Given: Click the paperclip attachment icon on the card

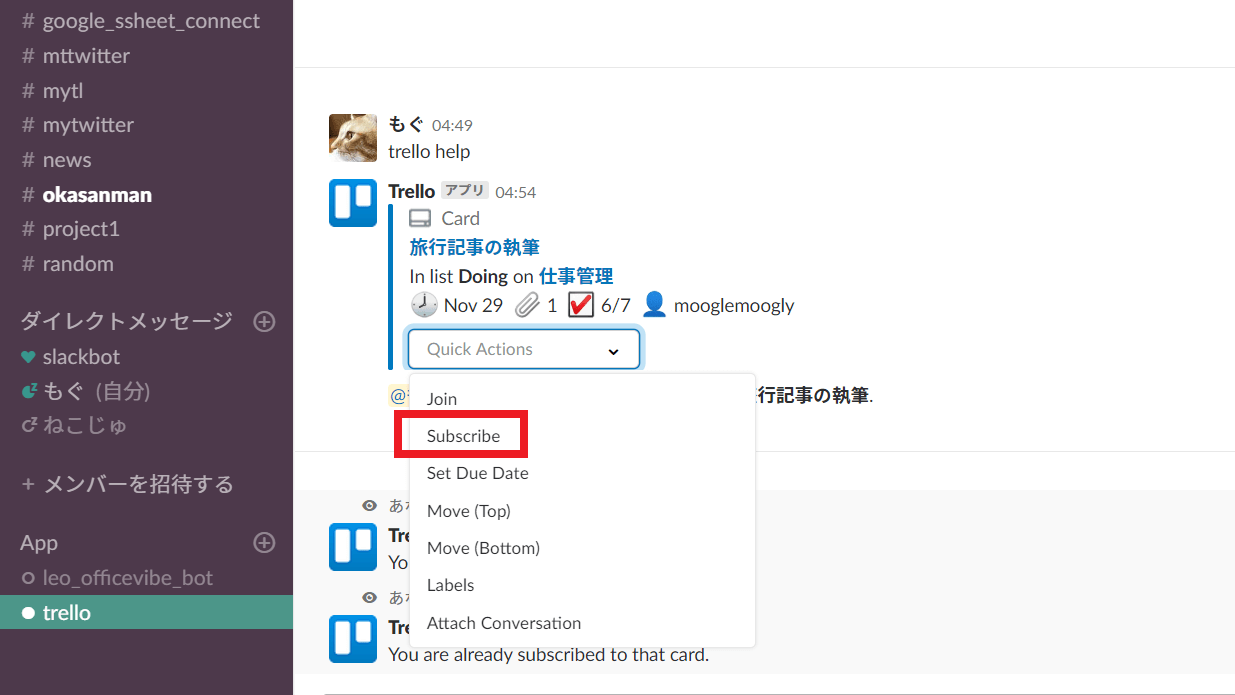Looking at the screenshot, I should (527, 305).
